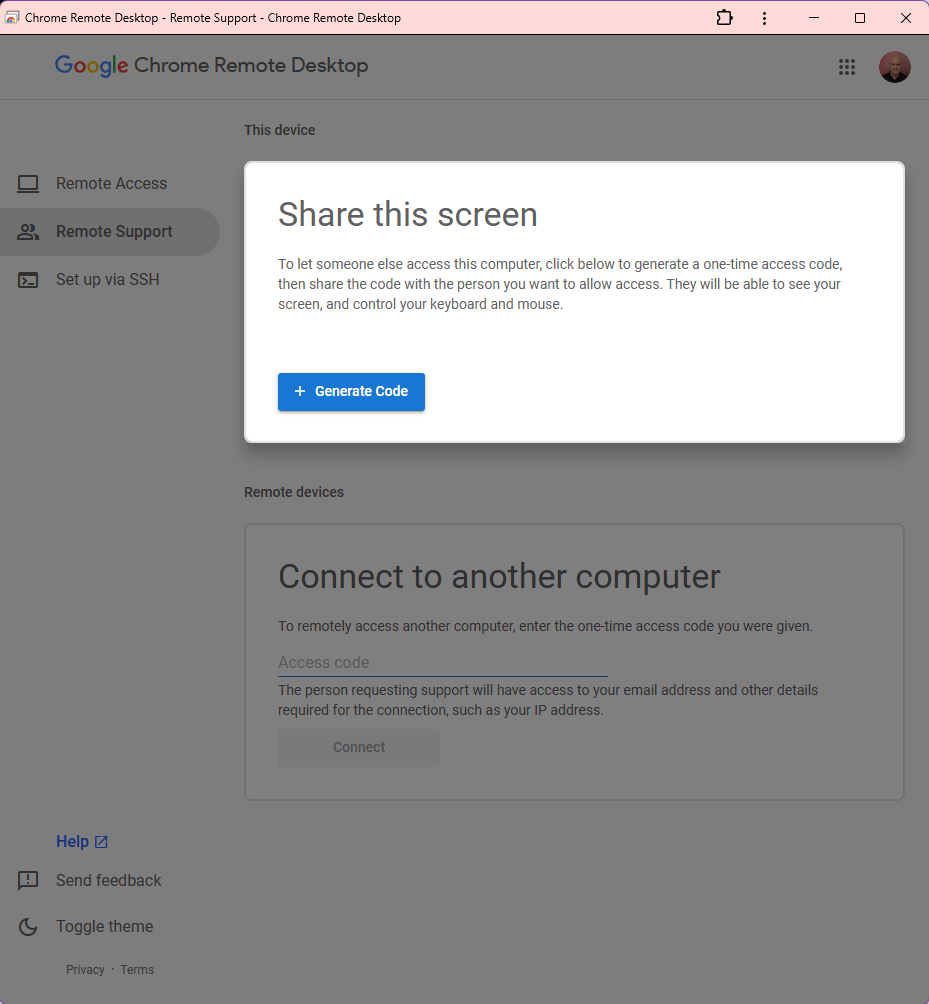The height and width of the screenshot is (1004, 929).
Task: Open the three-dot window menu
Action: pos(764,18)
